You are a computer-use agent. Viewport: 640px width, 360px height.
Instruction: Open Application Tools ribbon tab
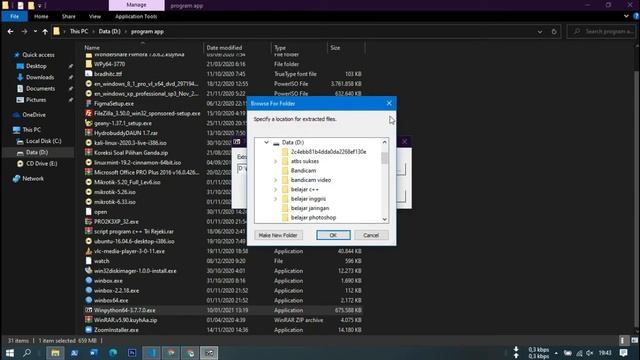[x=136, y=16]
